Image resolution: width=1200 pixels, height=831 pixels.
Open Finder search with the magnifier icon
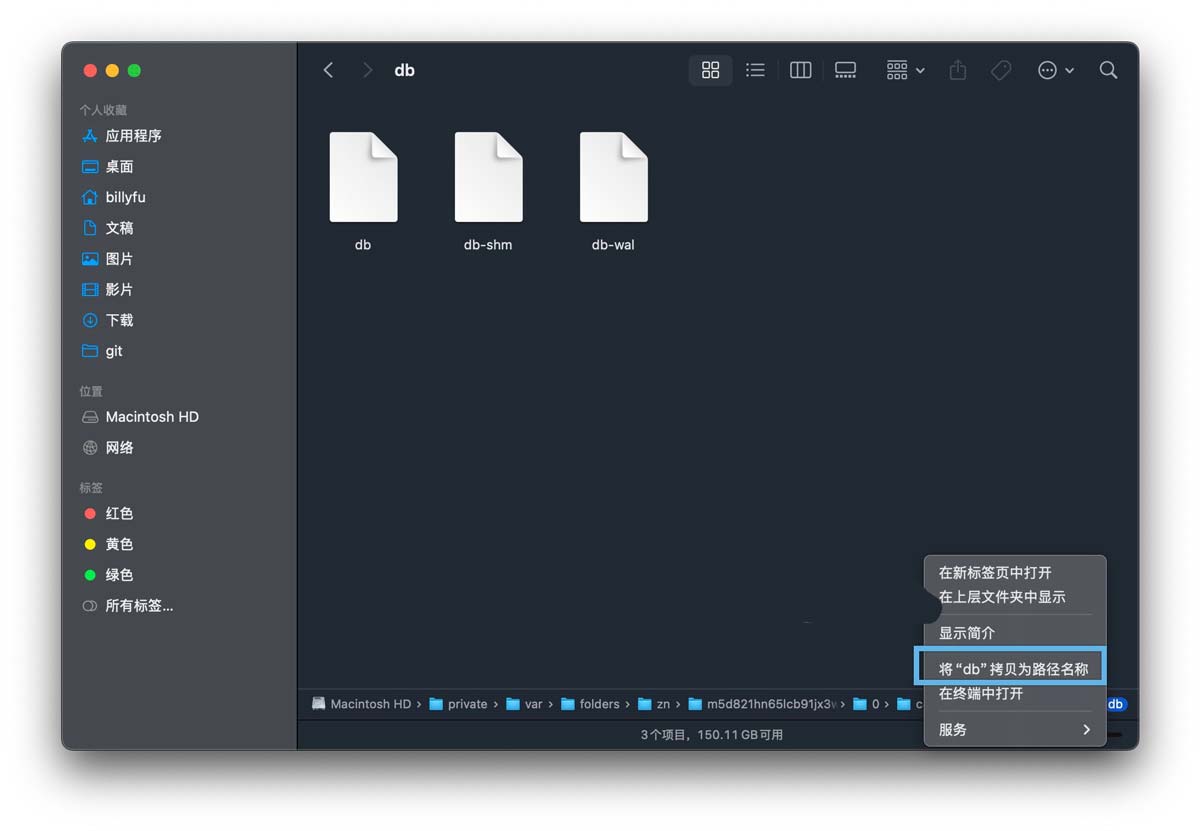click(1108, 70)
